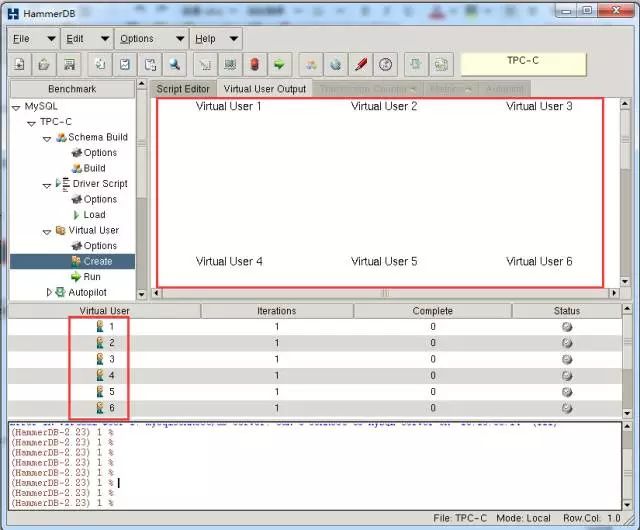Viewport: 640px width, 530px height.
Task: Collapse the Driver Script node
Action: click(x=47, y=185)
